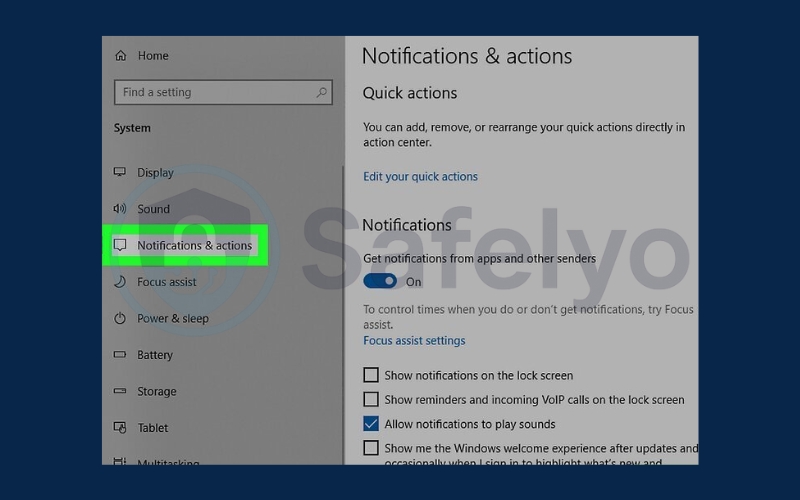Image resolution: width=800 pixels, height=500 pixels.
Task: Enable Show notifications on the lock screen
Action: (371, 375)
